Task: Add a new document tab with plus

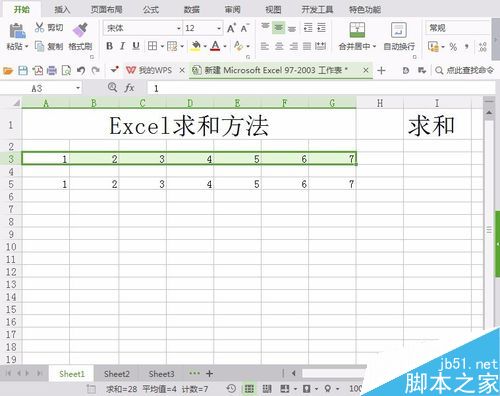Action: (381, 71)
